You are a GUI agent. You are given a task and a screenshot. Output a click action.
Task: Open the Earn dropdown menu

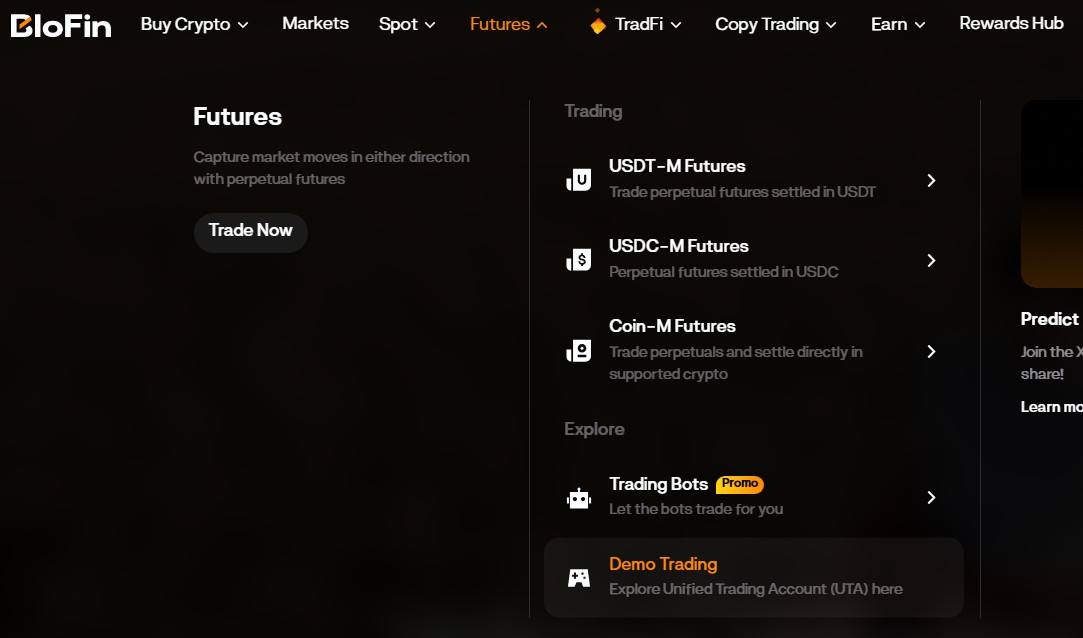[x=898, y=24]
